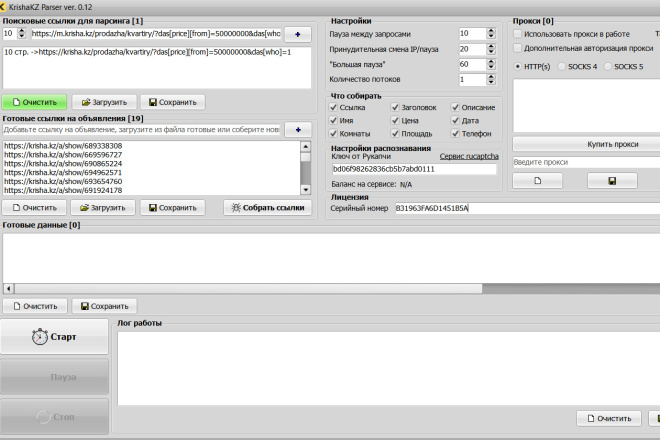Add listing link with plus icon button
The image size is (660, 440).
point(298,130)
